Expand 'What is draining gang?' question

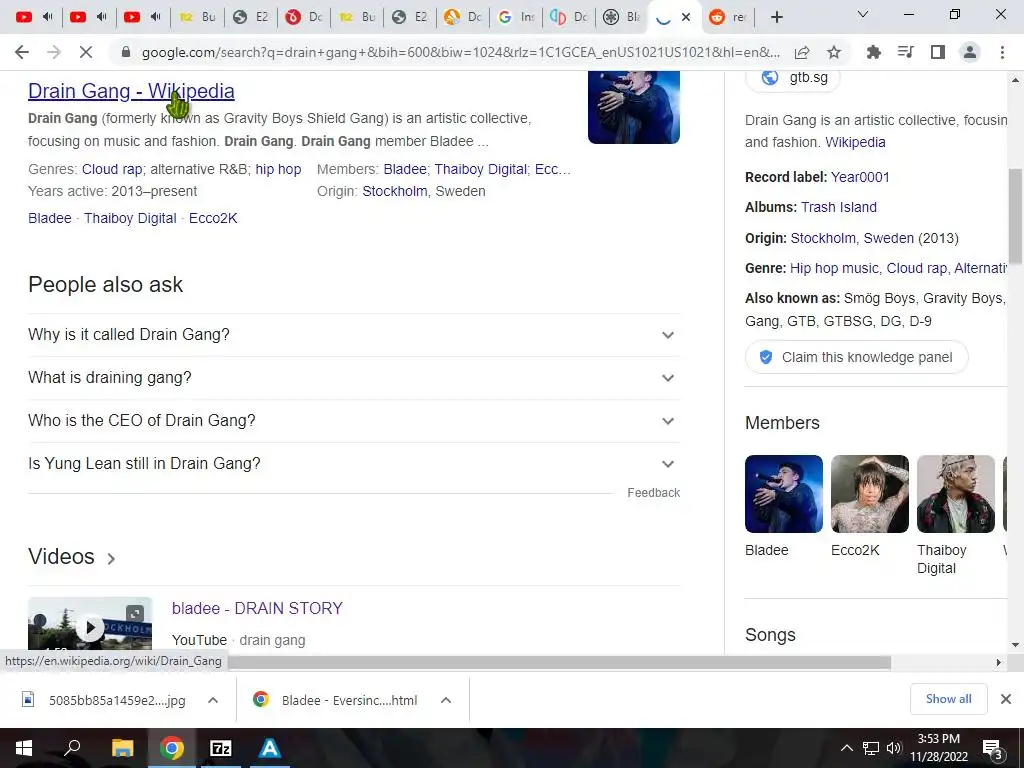(354, 377)
